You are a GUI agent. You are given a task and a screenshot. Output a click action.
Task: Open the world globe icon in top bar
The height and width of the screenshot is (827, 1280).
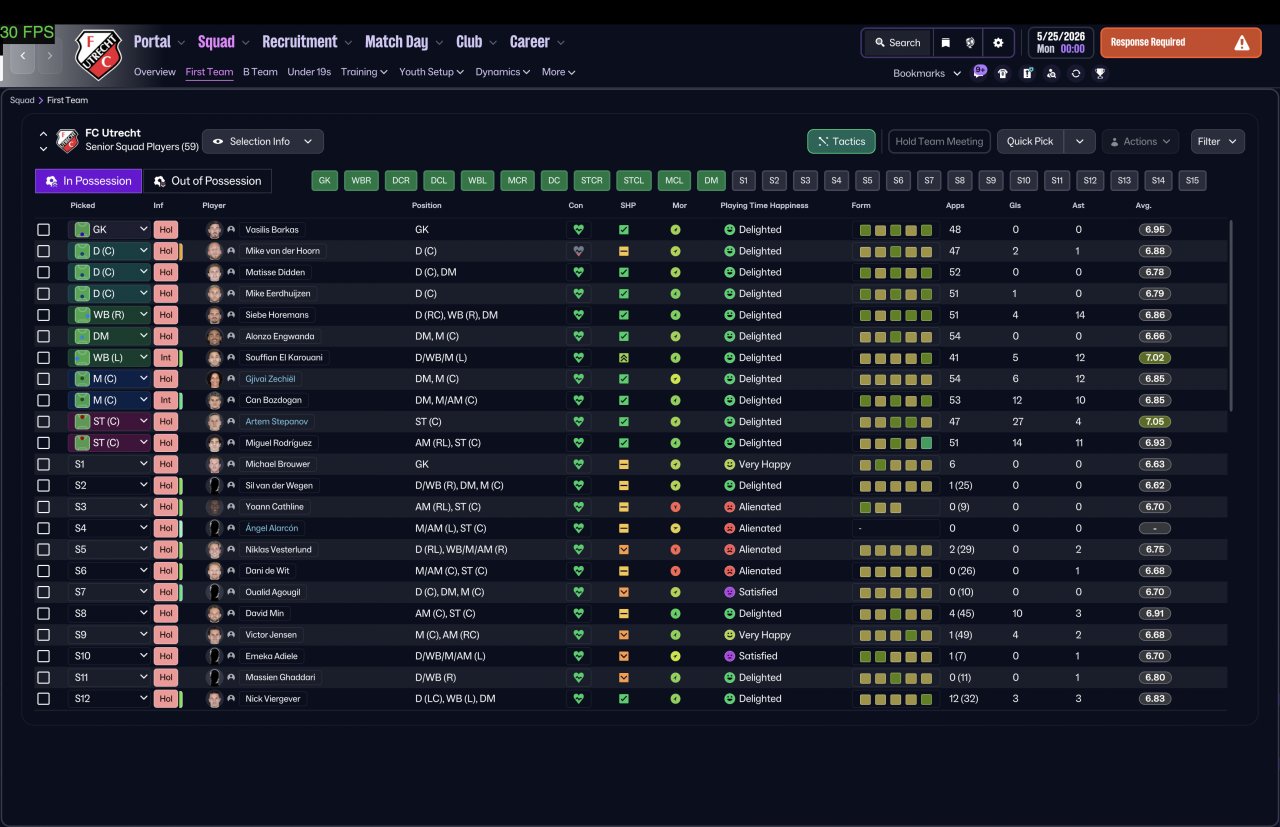(x=970, y=43)
